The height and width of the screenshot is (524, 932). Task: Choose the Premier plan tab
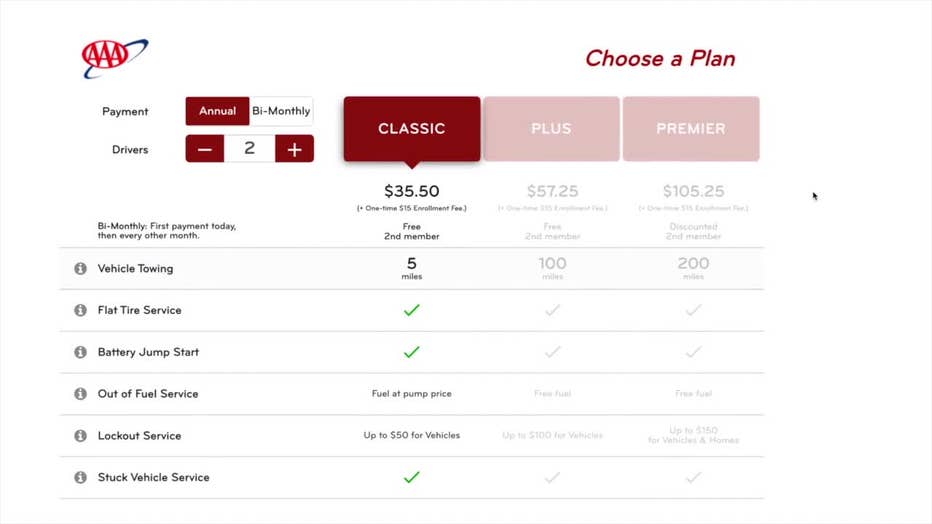coord(691,129)
